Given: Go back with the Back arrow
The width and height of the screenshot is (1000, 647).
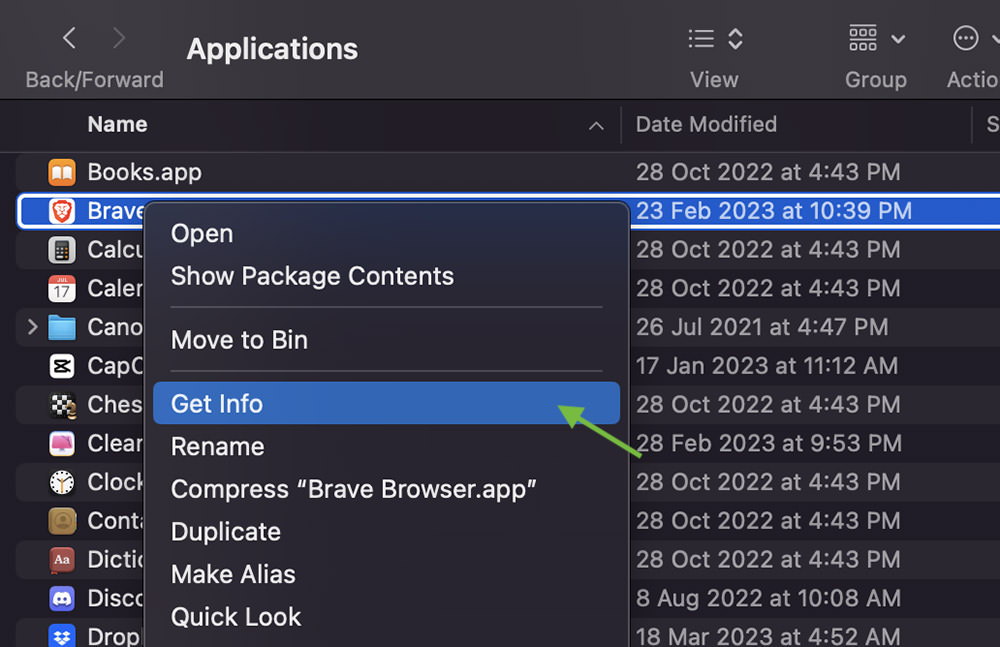Looking at the screenshot, I should 70,38.
